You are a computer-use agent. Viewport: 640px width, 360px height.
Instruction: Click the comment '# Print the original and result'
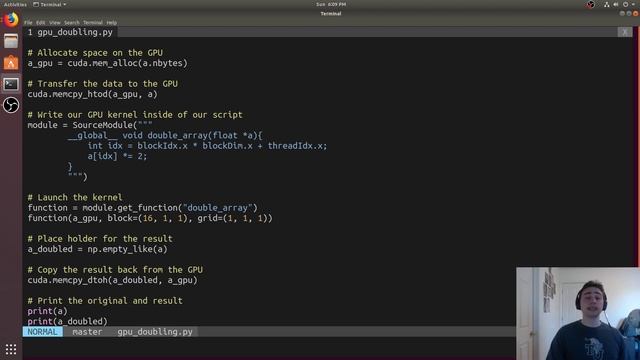point(105,301)
